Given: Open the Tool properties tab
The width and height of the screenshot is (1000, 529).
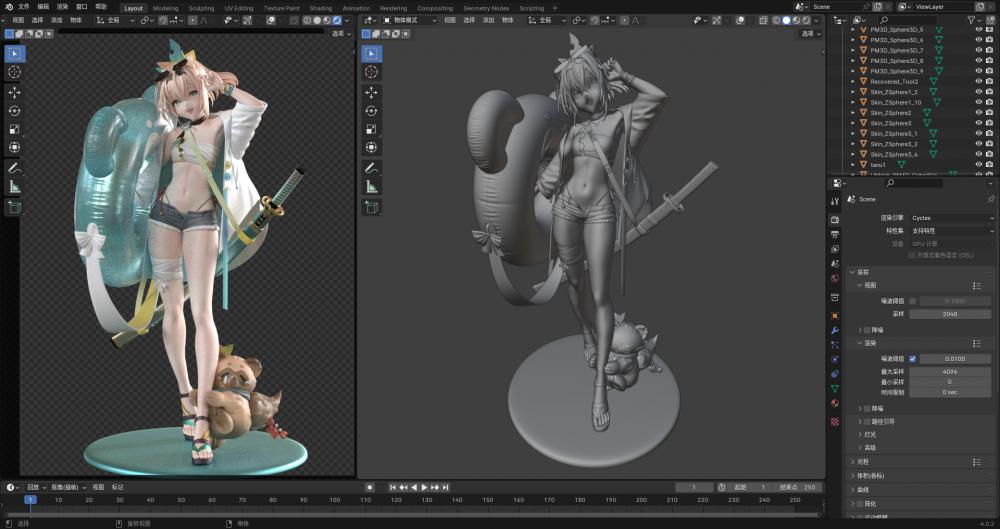Looking at the screenshot, I should pos(835,201).
